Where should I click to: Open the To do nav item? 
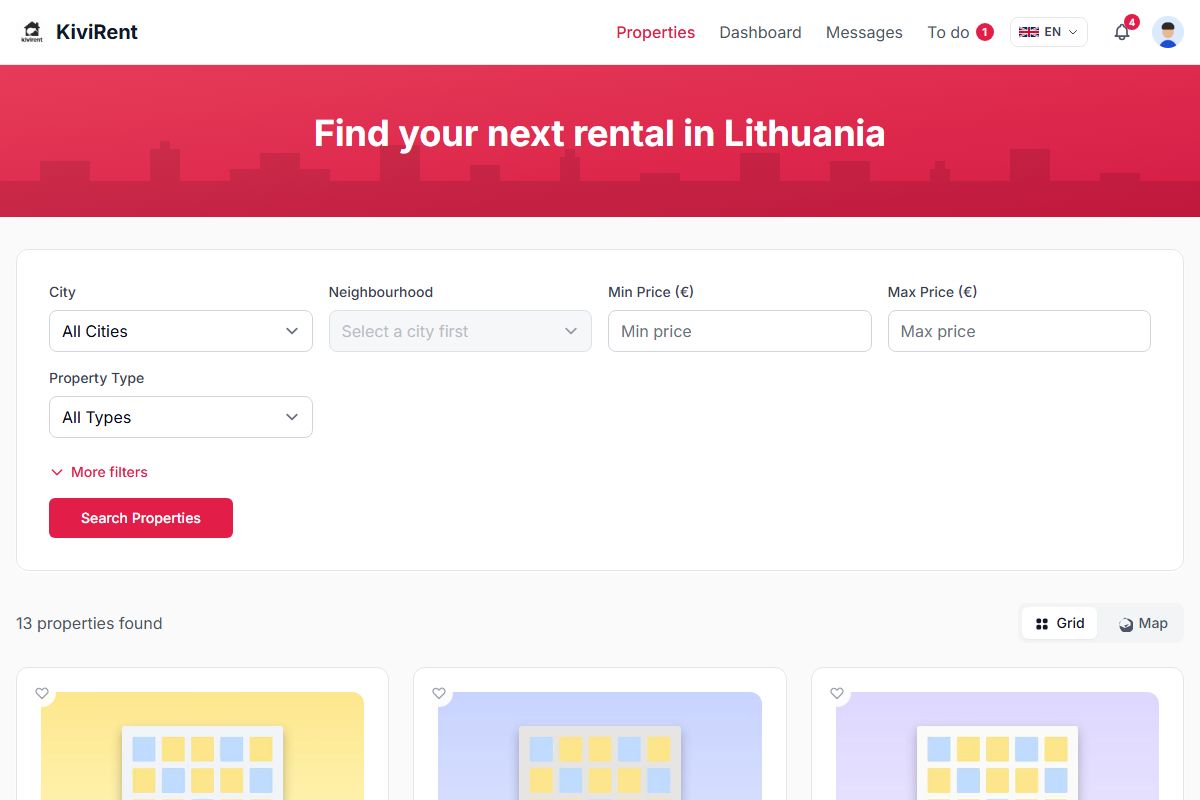click(960, 32)
